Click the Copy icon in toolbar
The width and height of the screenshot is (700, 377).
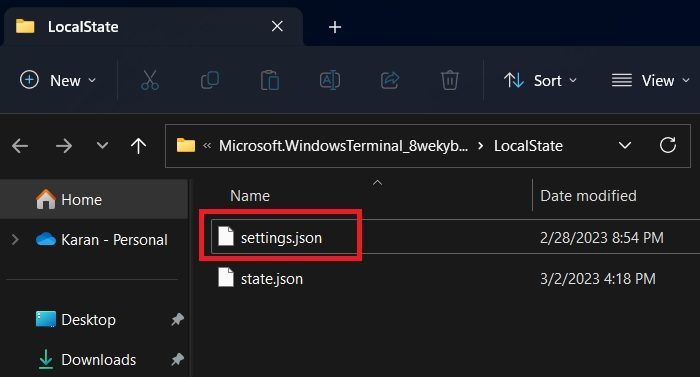tap(210, 80)
